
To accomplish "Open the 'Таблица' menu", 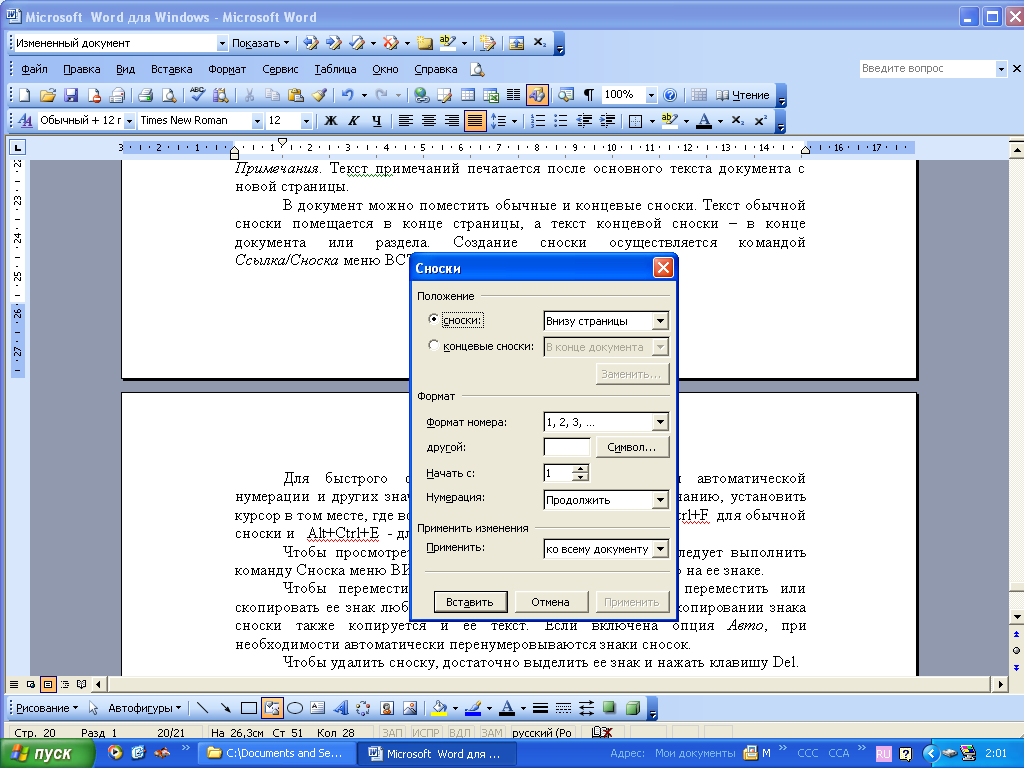I will point(335,70).
